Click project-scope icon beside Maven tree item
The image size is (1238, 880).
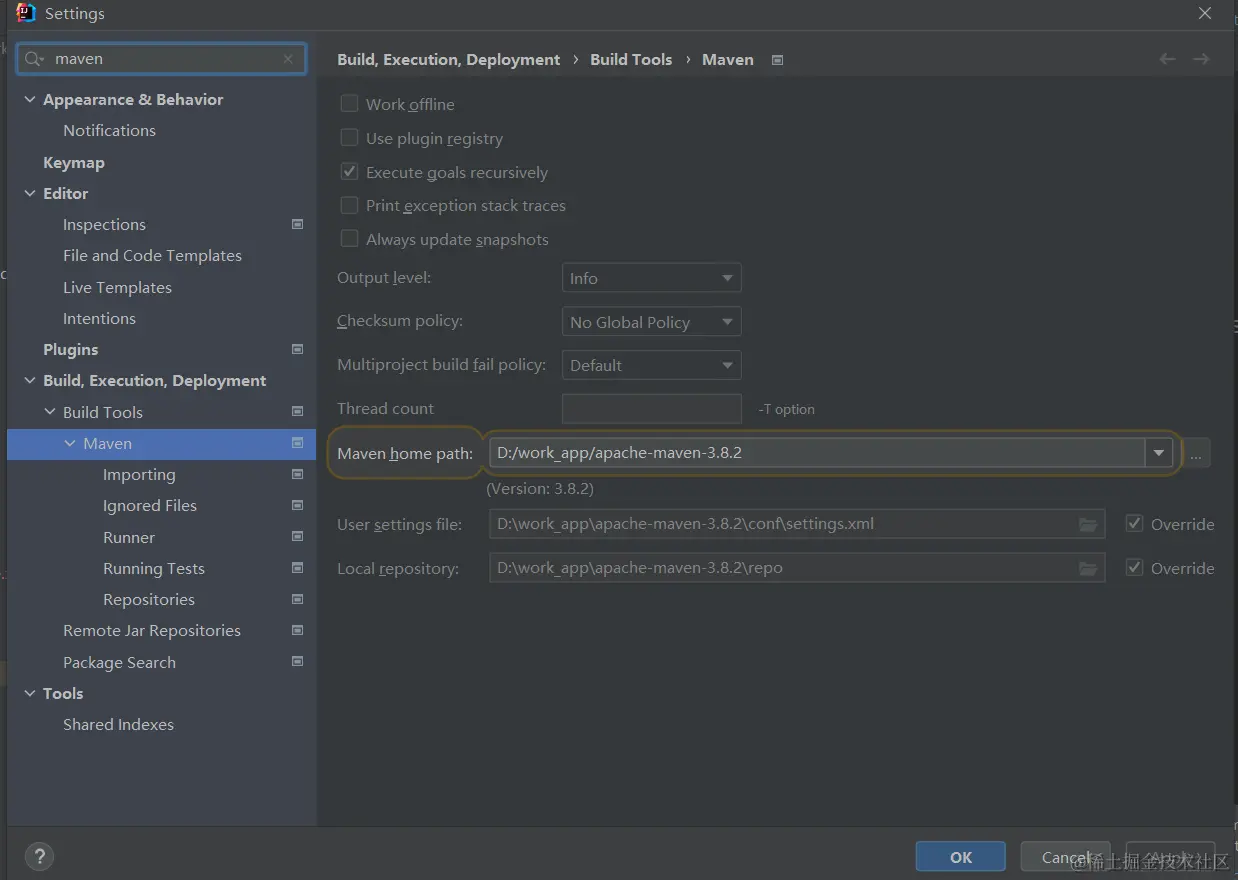point(297,443)
